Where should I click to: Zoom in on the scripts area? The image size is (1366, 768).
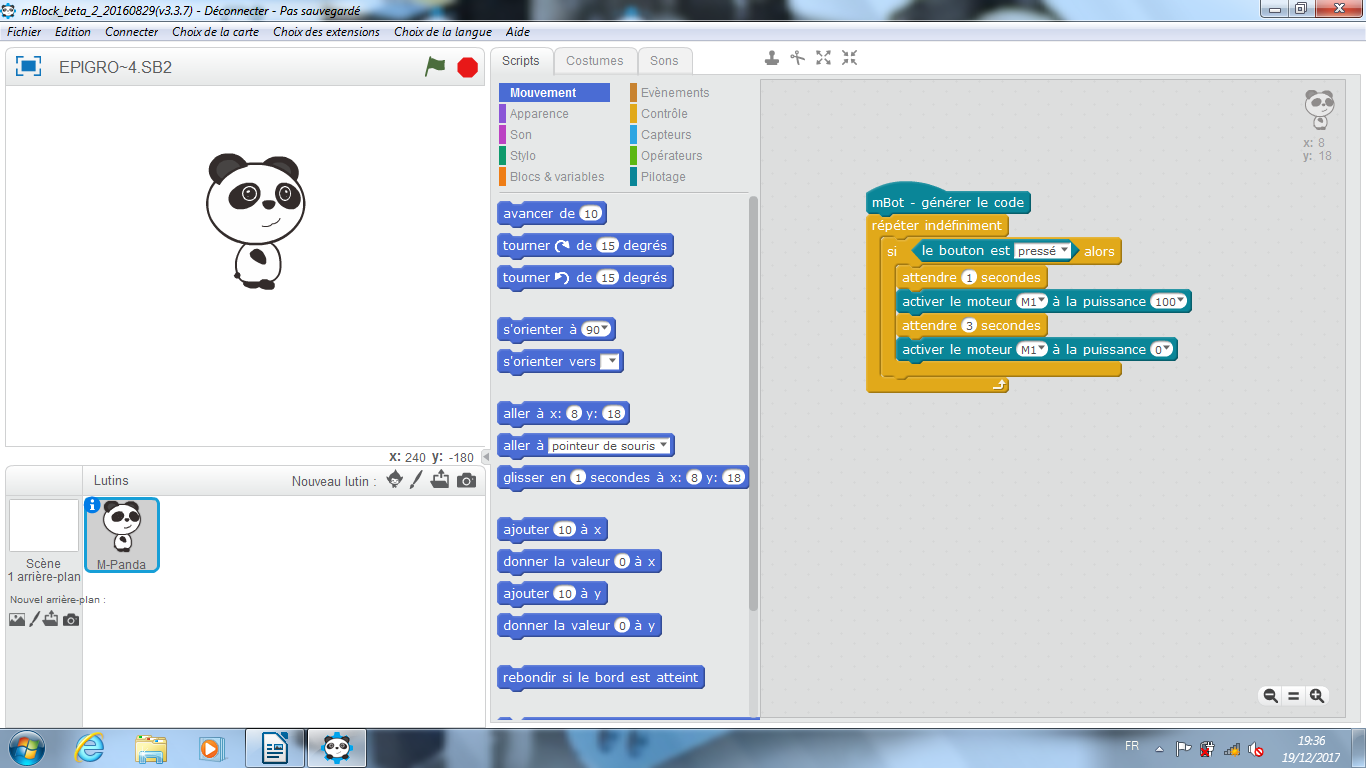[1318, 695]
